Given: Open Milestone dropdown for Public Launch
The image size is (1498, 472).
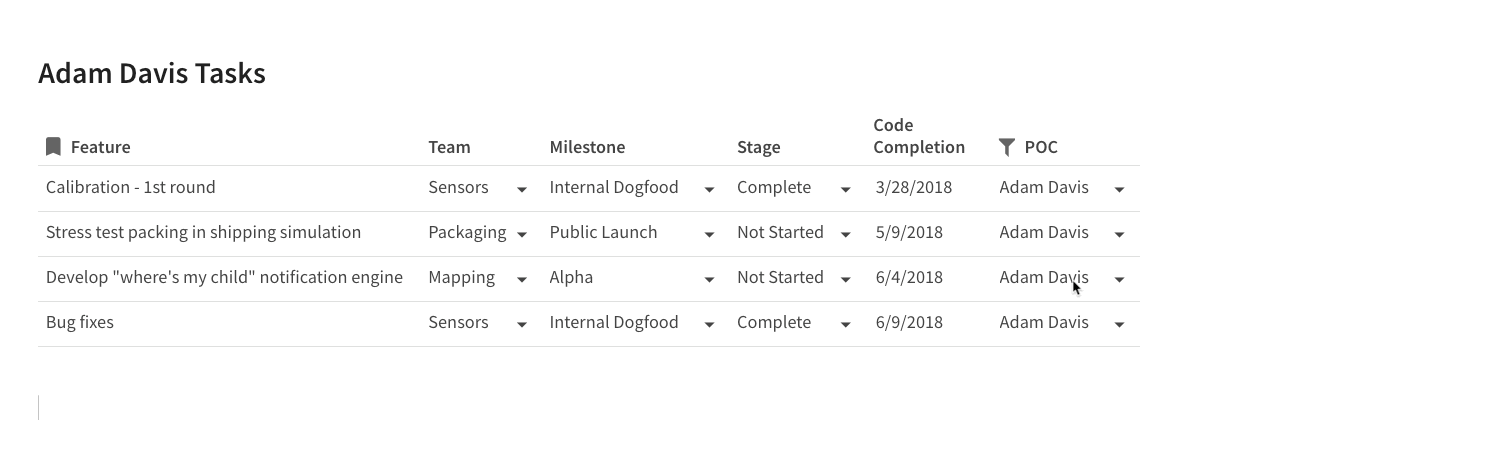Looking at the screenshot, I should 709,234.
